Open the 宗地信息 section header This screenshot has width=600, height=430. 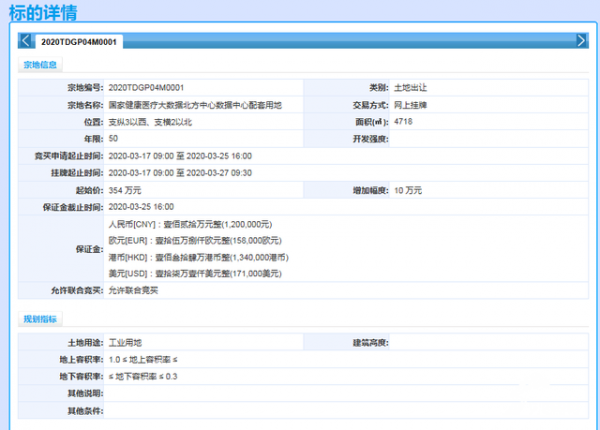(x=40, y=65)
